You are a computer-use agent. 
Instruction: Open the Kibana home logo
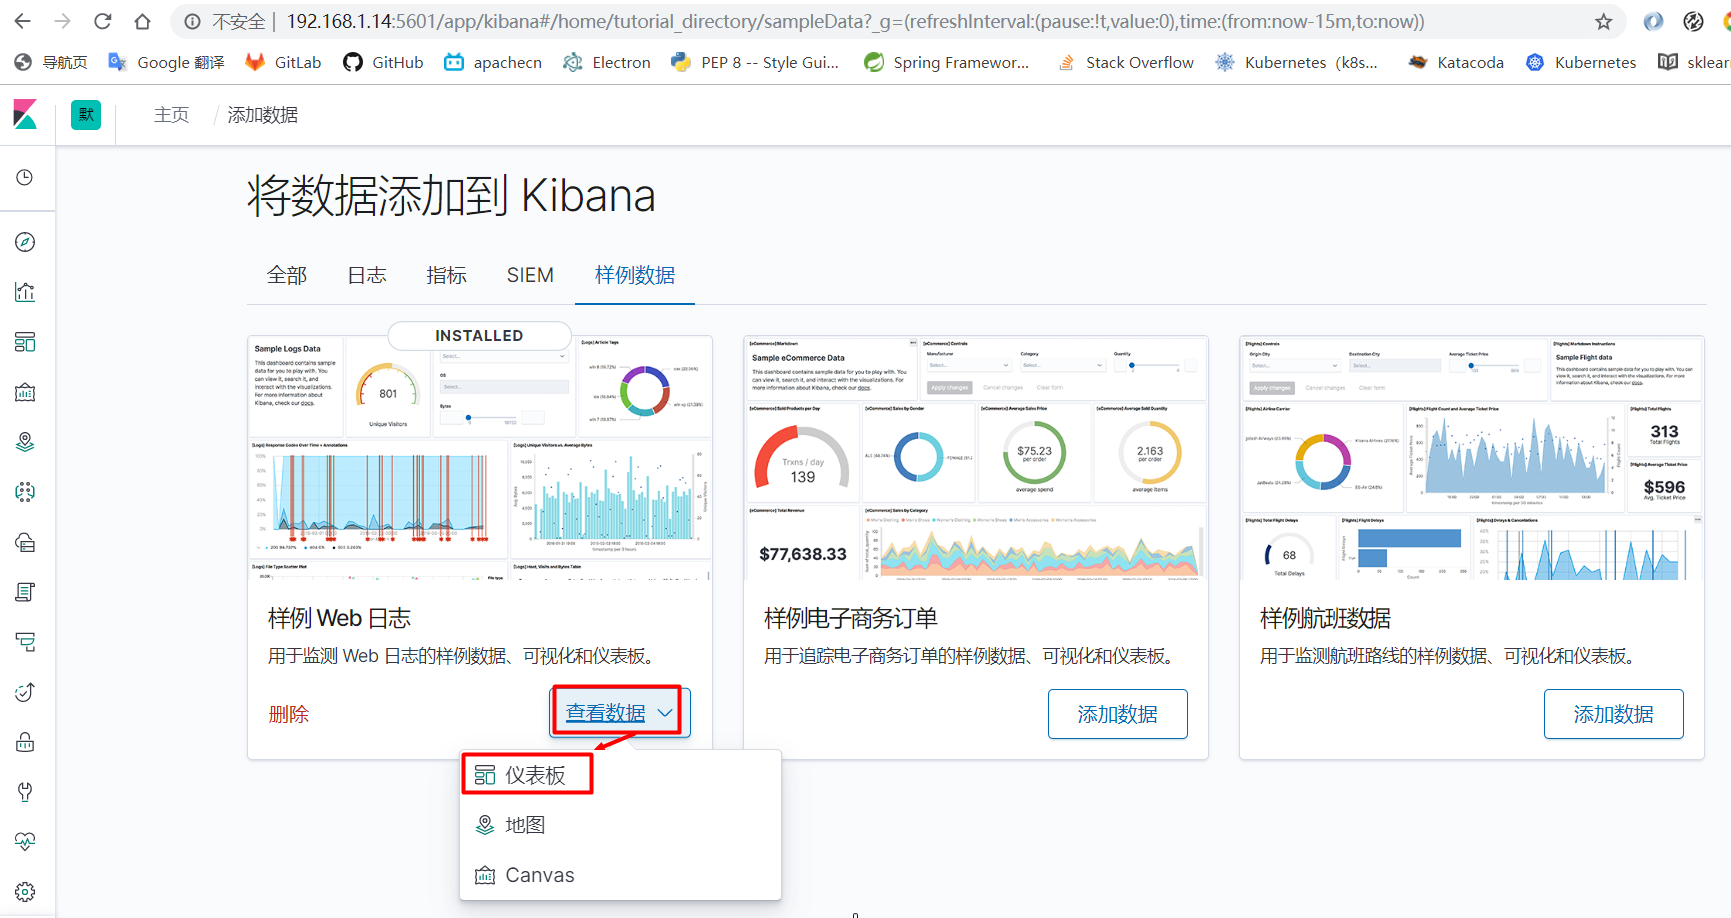coord(26,114)
